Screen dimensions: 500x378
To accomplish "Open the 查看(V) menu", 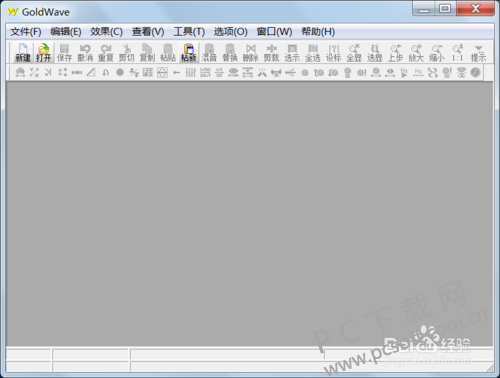I will coord(148,32).
